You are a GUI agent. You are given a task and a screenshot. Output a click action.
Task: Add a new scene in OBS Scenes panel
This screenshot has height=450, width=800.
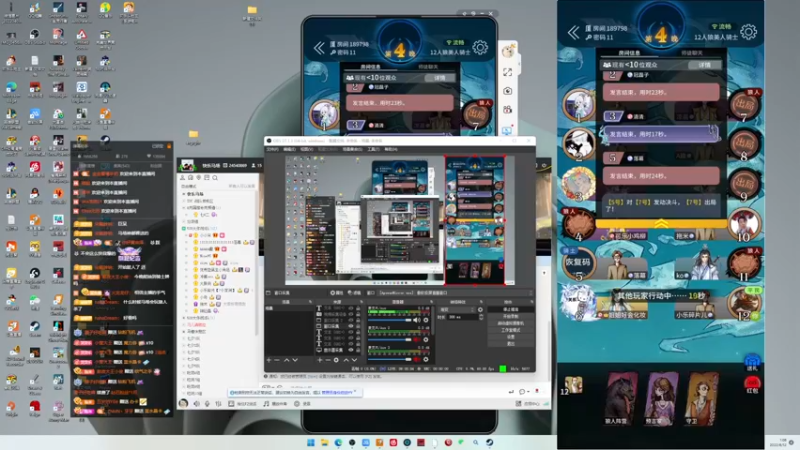[x=268, y=360]
